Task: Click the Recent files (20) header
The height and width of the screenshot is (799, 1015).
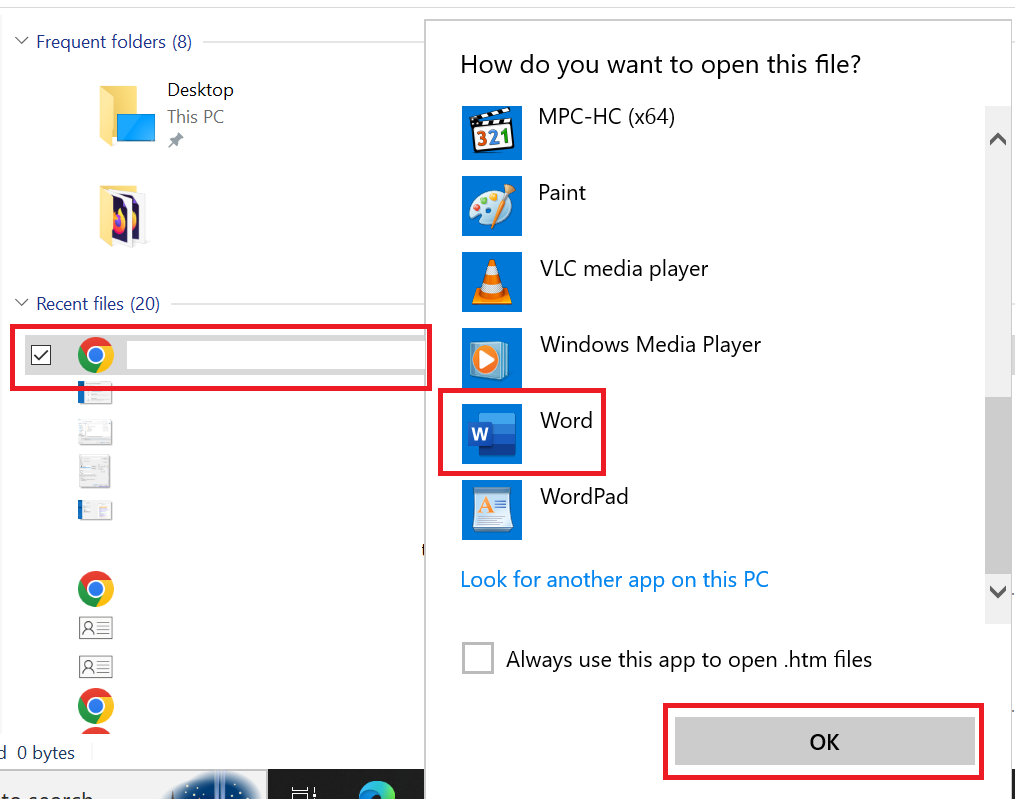Action: tap(98, 304)
